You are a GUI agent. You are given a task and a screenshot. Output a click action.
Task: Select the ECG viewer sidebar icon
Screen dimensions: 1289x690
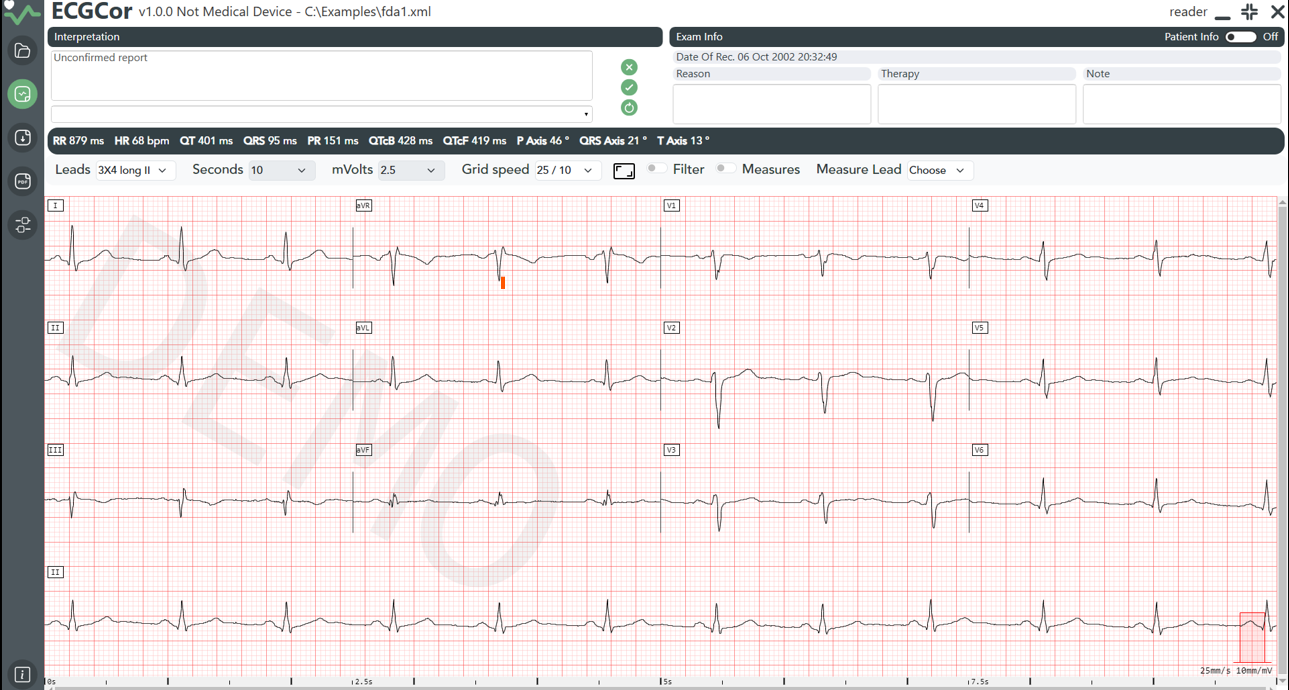(x=22, y=94)
